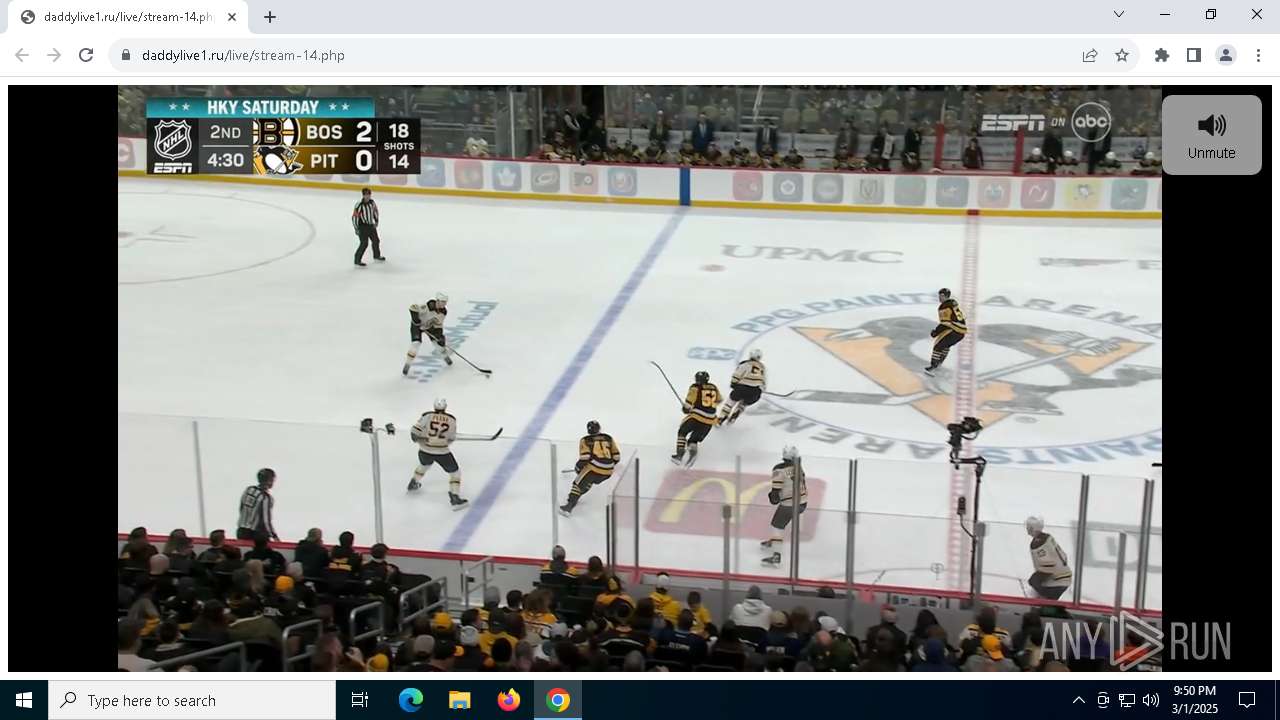The width and height of the screenshot is (1280, 720).
Task: Open the Chrome profile avatar
Action: pos(1226,55)
